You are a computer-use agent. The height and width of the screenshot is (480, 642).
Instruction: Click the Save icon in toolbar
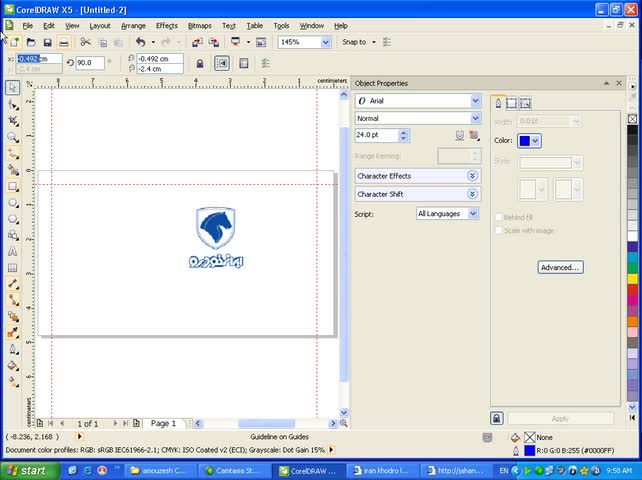(47, 42)
